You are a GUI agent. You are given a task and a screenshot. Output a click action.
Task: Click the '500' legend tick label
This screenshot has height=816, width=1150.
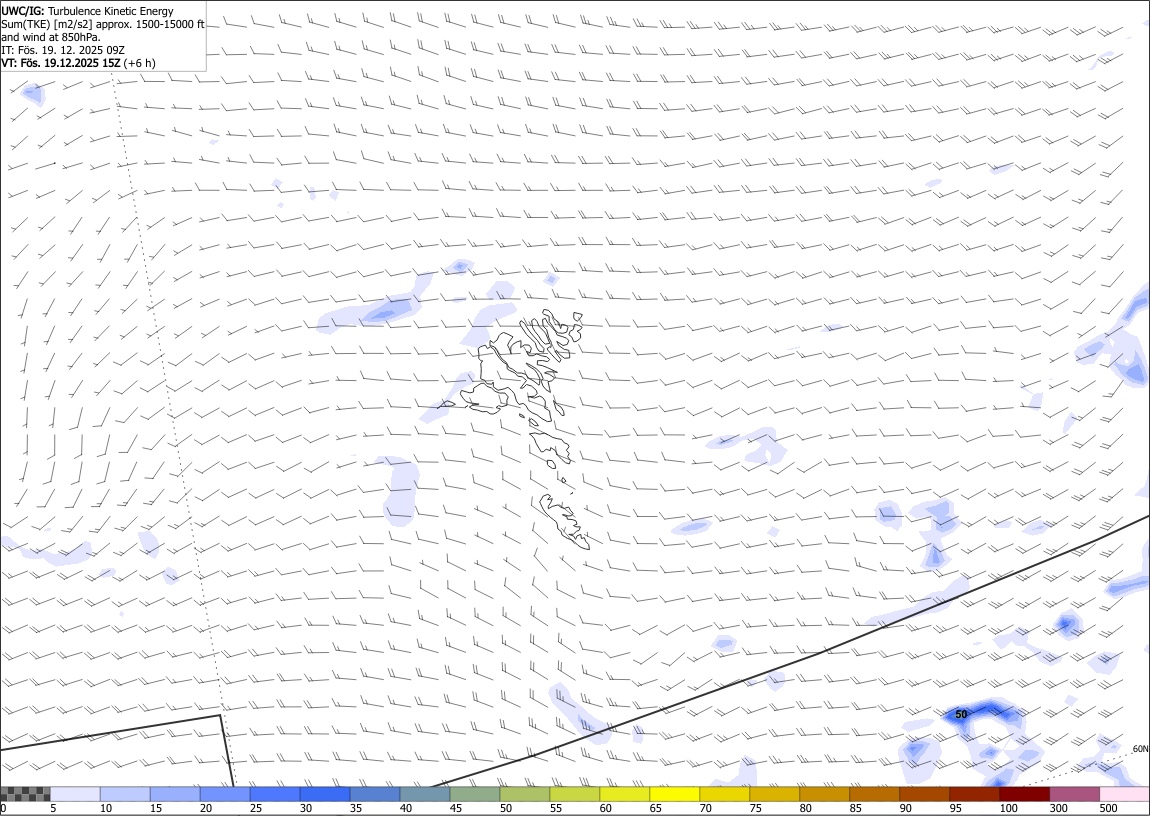click(1108, 808)
